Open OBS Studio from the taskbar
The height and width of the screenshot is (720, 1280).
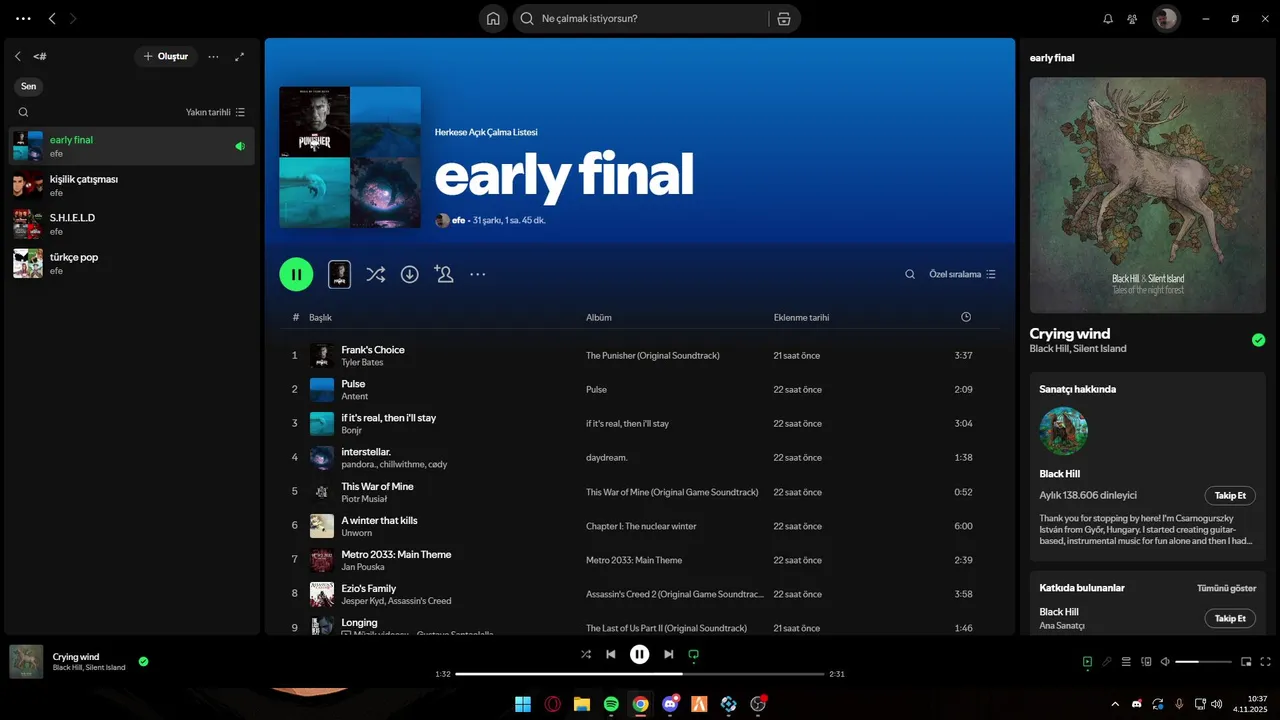pyautogui.click(x=758, y=704)
